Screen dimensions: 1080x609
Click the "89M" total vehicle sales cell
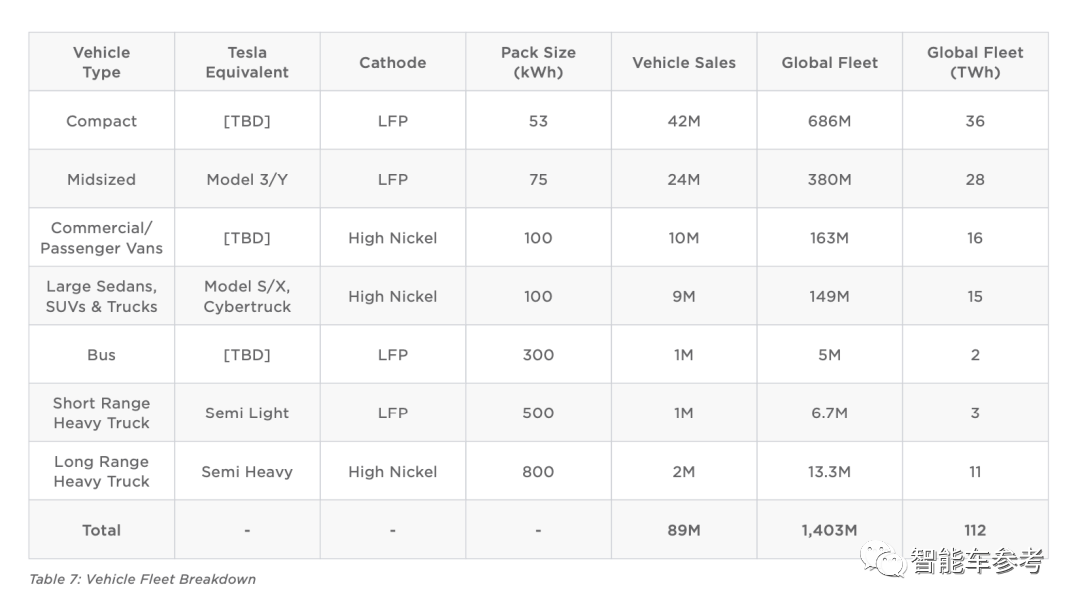tap(684, 530)
